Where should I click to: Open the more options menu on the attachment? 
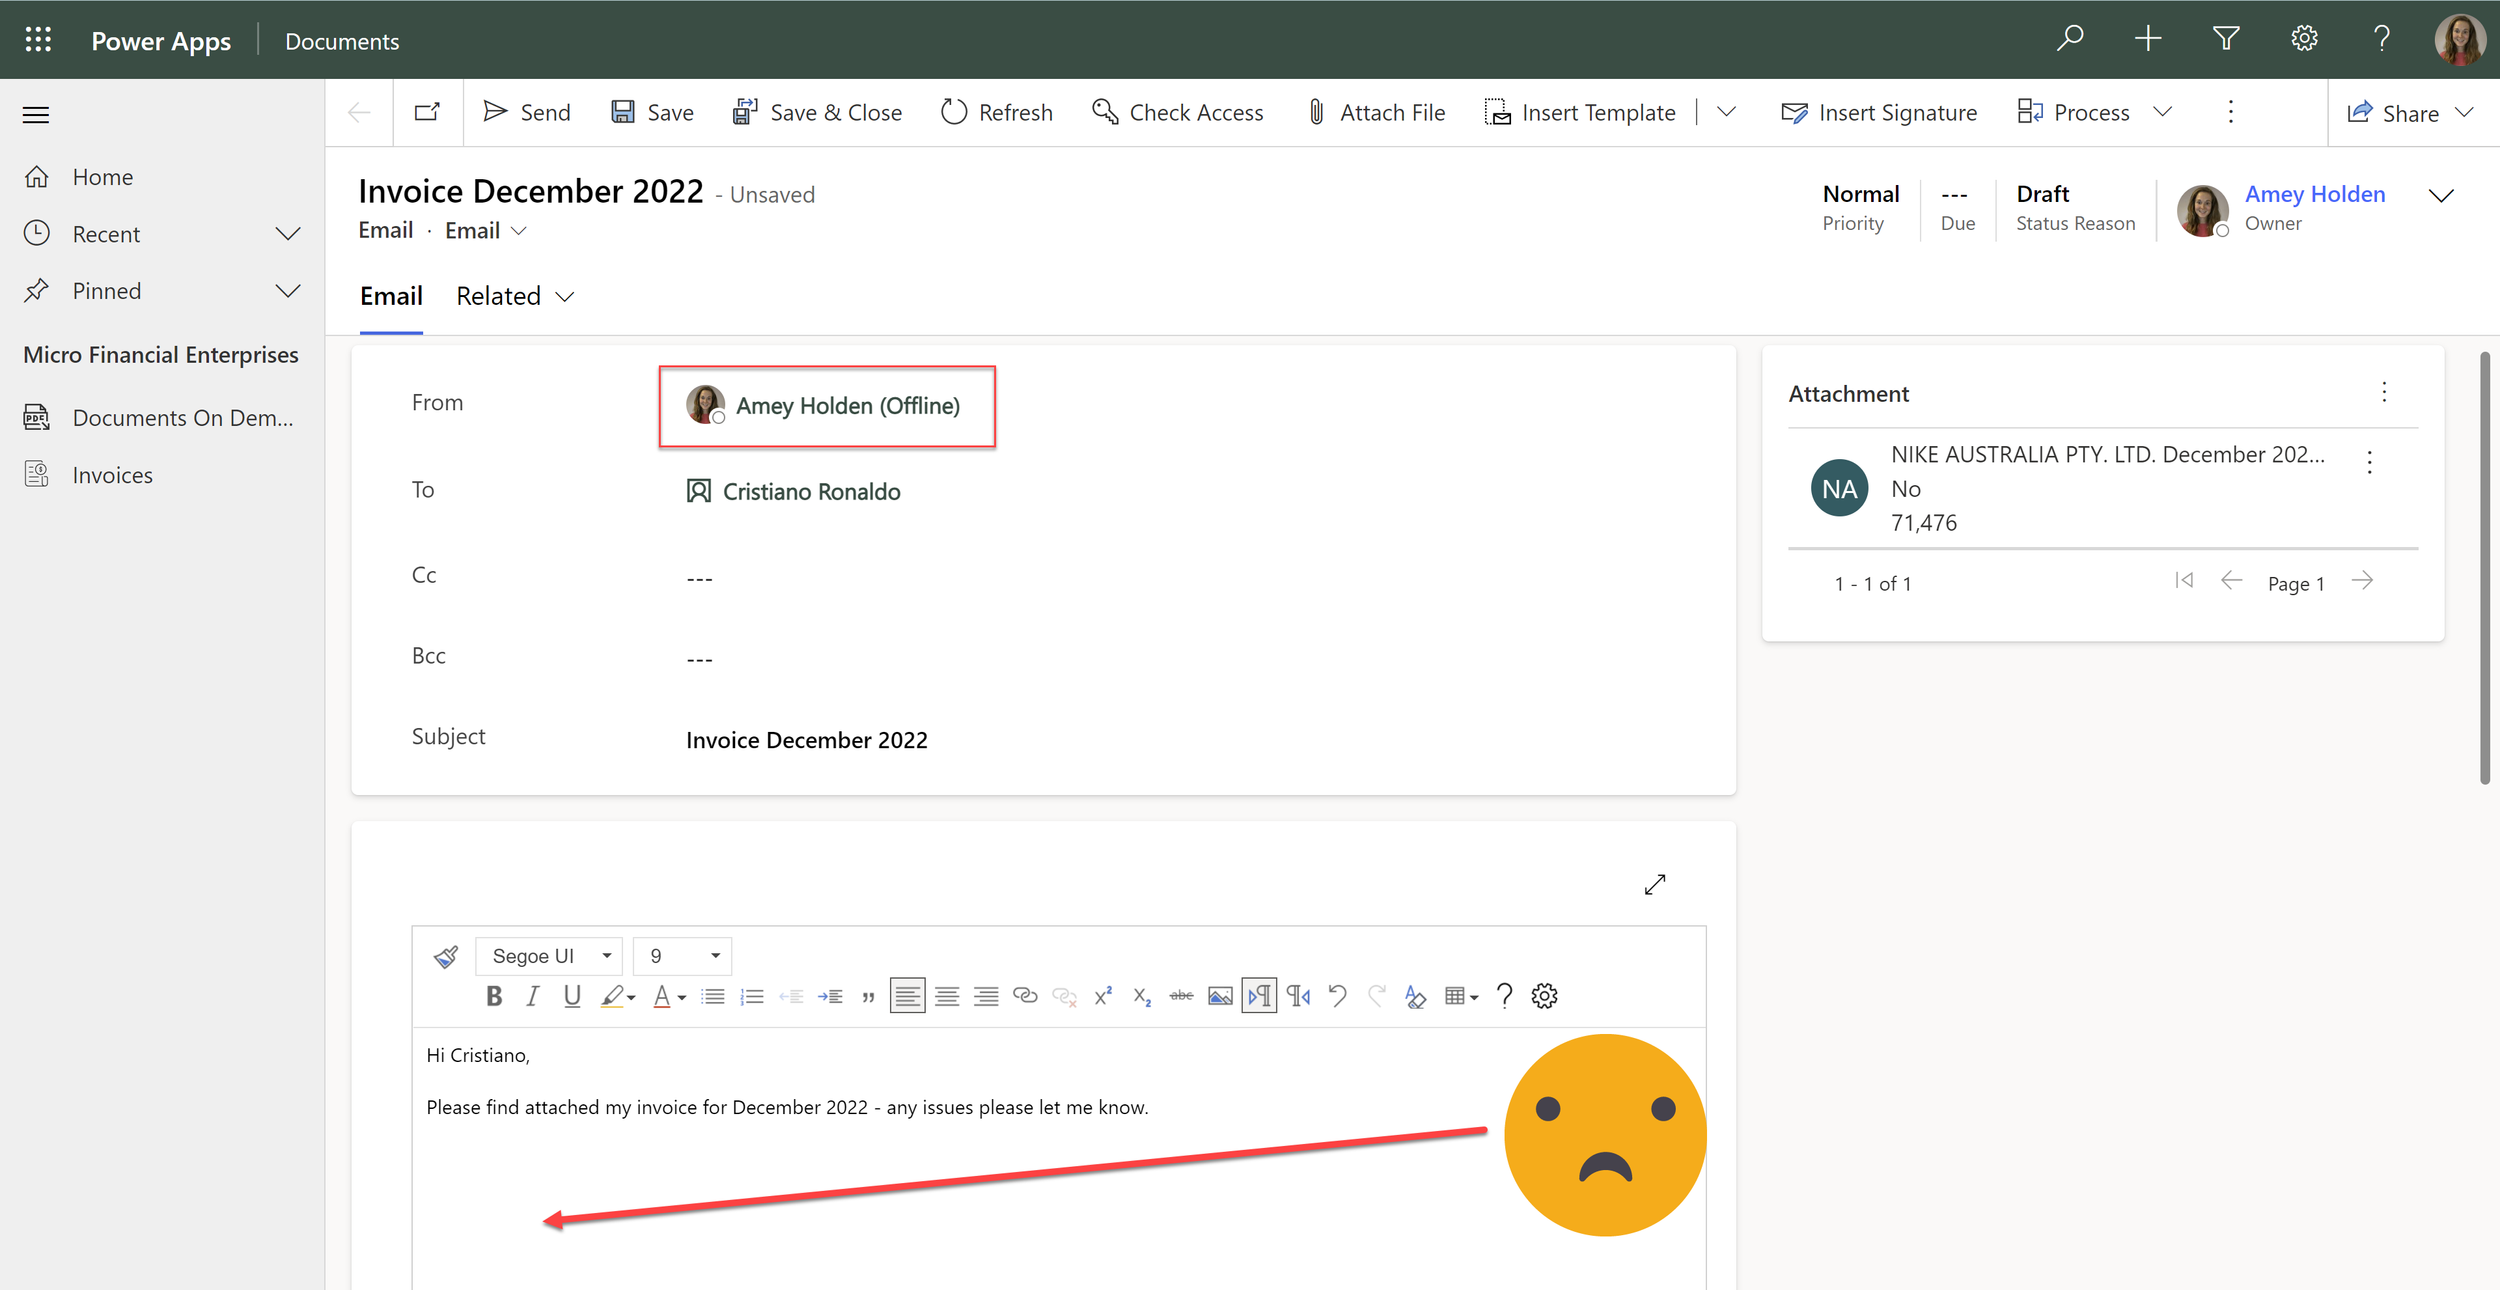[2371, 461]
